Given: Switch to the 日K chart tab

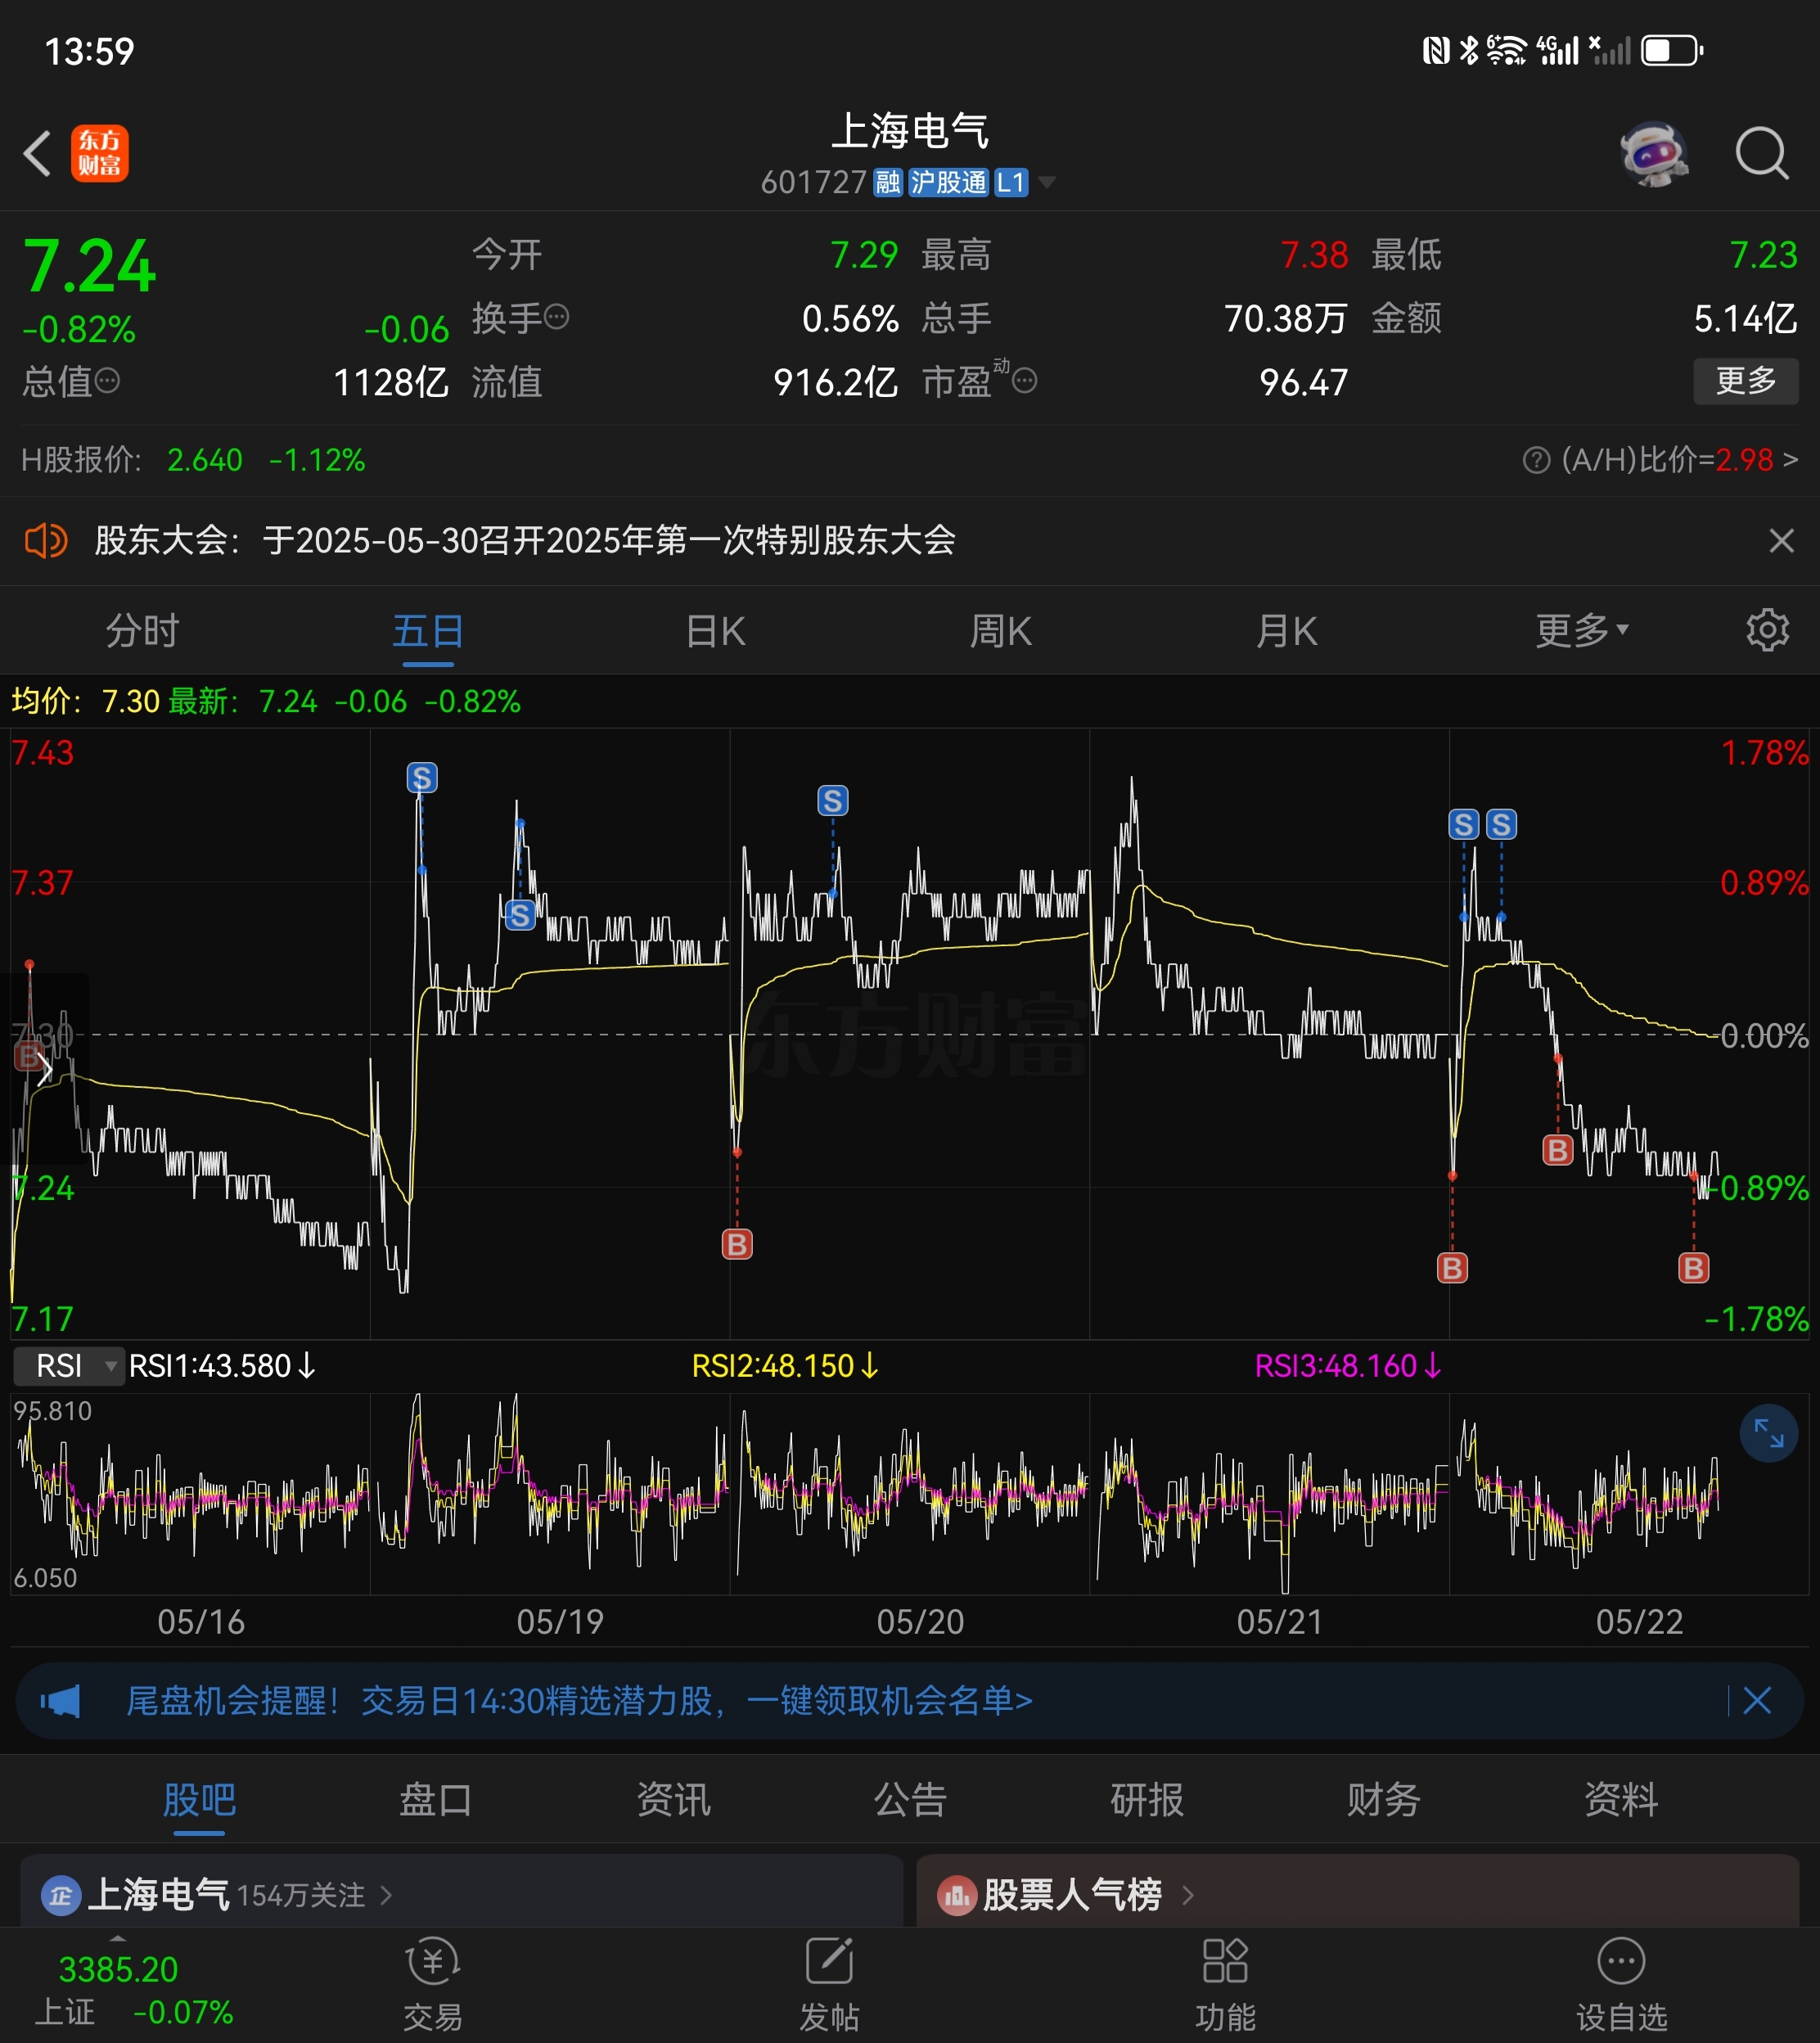Looking at the screenshot, I should click(715, 630).
